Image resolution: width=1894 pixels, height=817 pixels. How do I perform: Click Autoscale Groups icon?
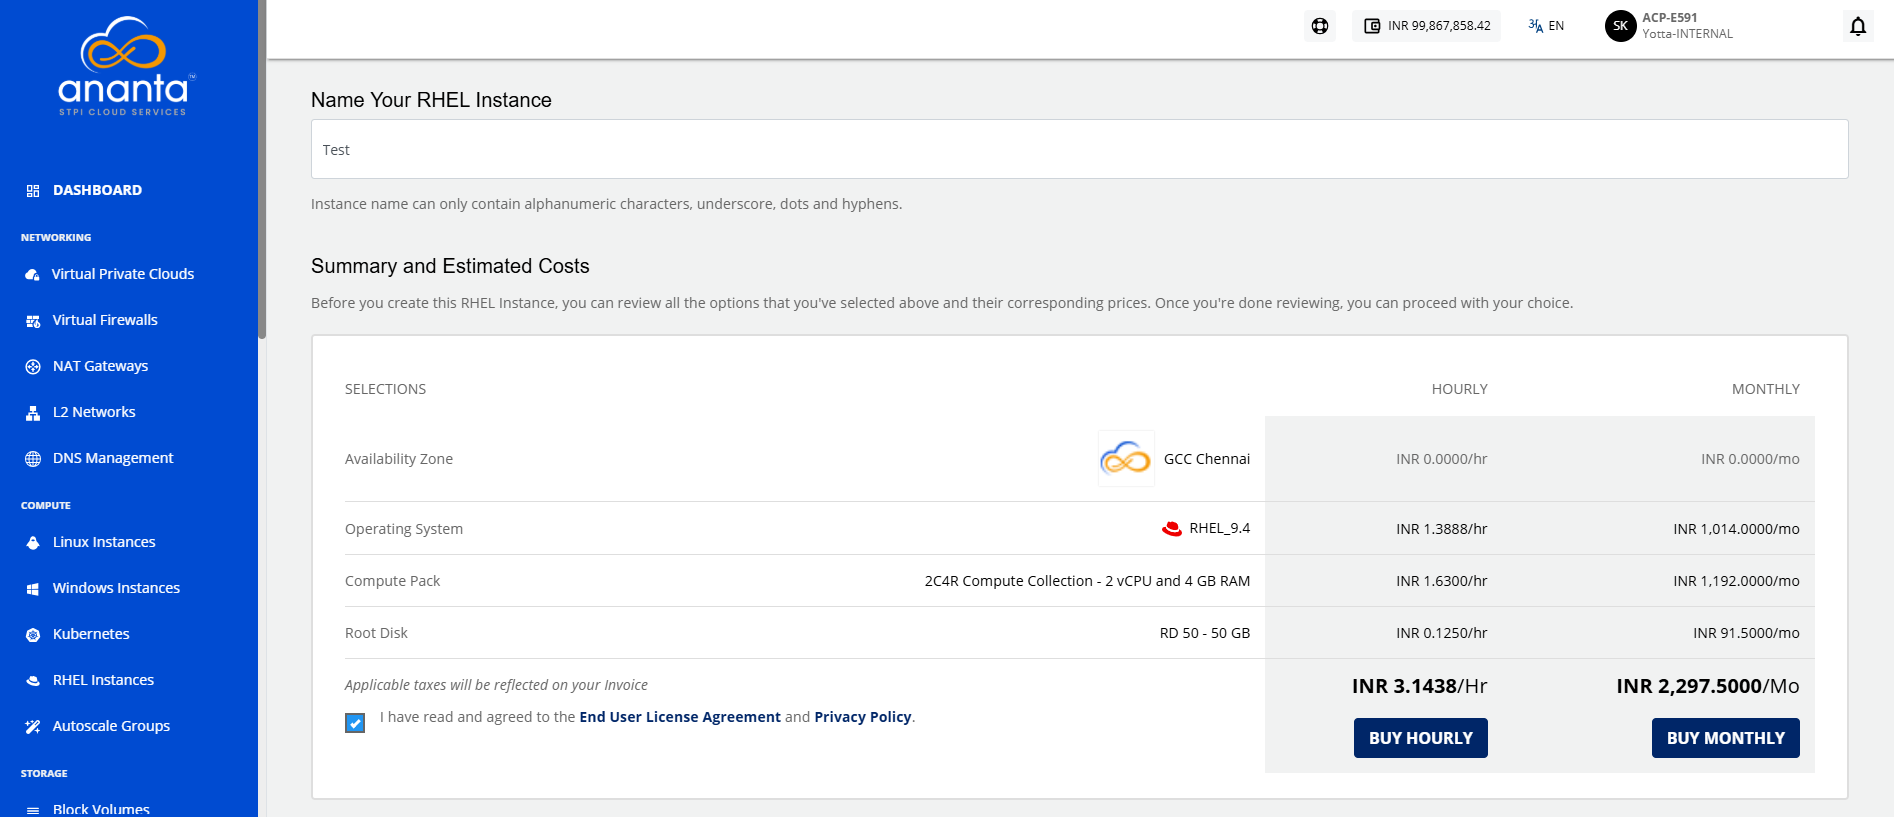coord(33,726)
